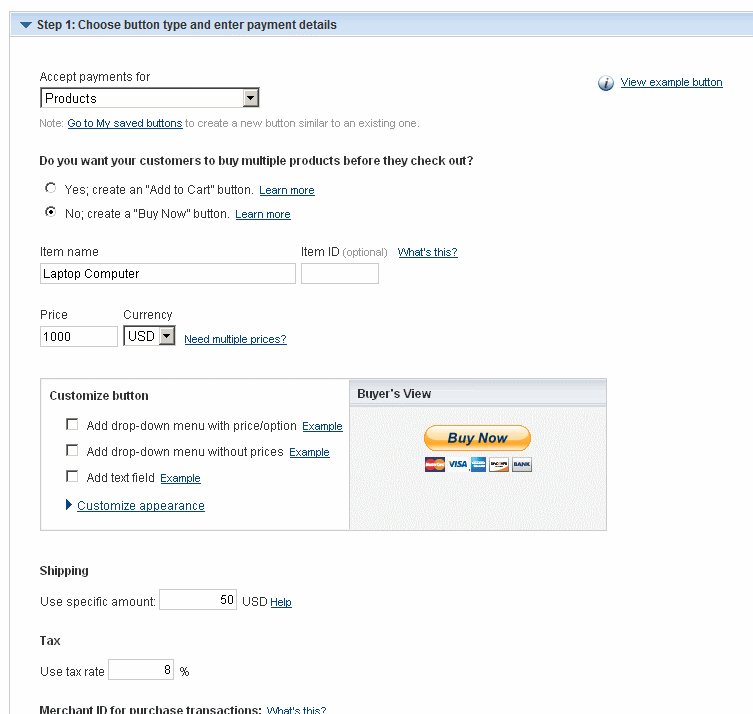Viewport: 753px width, 714px height.
Task: Select the "Buy Now" radio option
Action: point(50,212)
